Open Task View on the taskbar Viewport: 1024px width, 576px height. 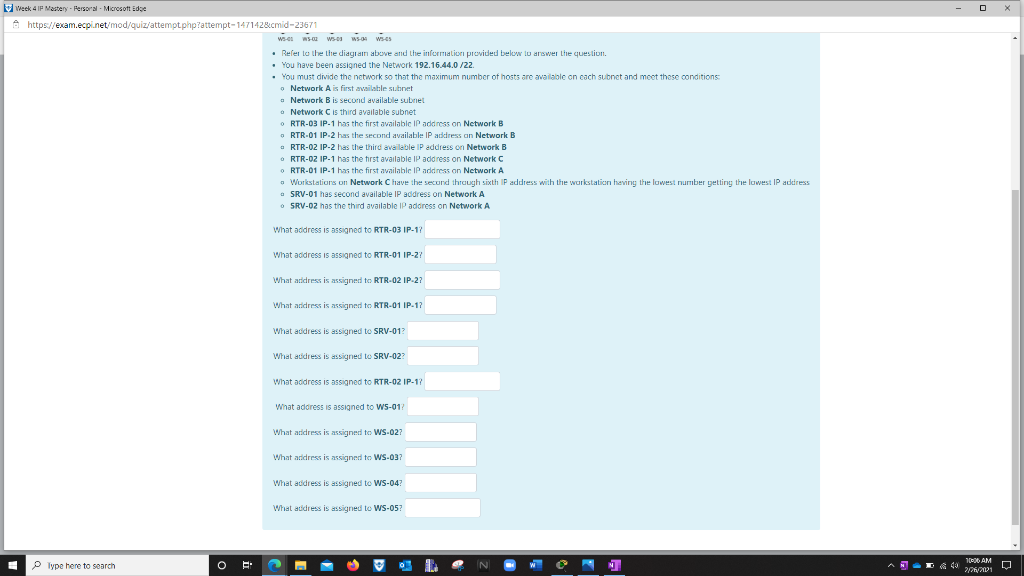(x=247, y=566)
